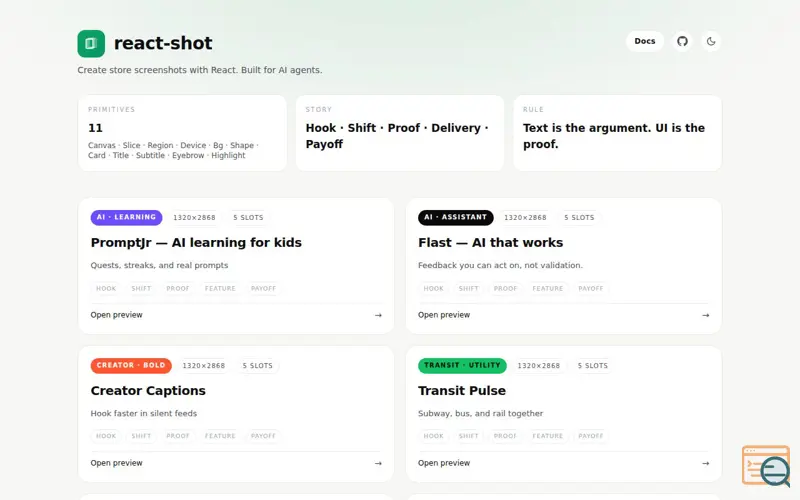
Task: Click the Creator Captions heading
Action: point(148,390)
